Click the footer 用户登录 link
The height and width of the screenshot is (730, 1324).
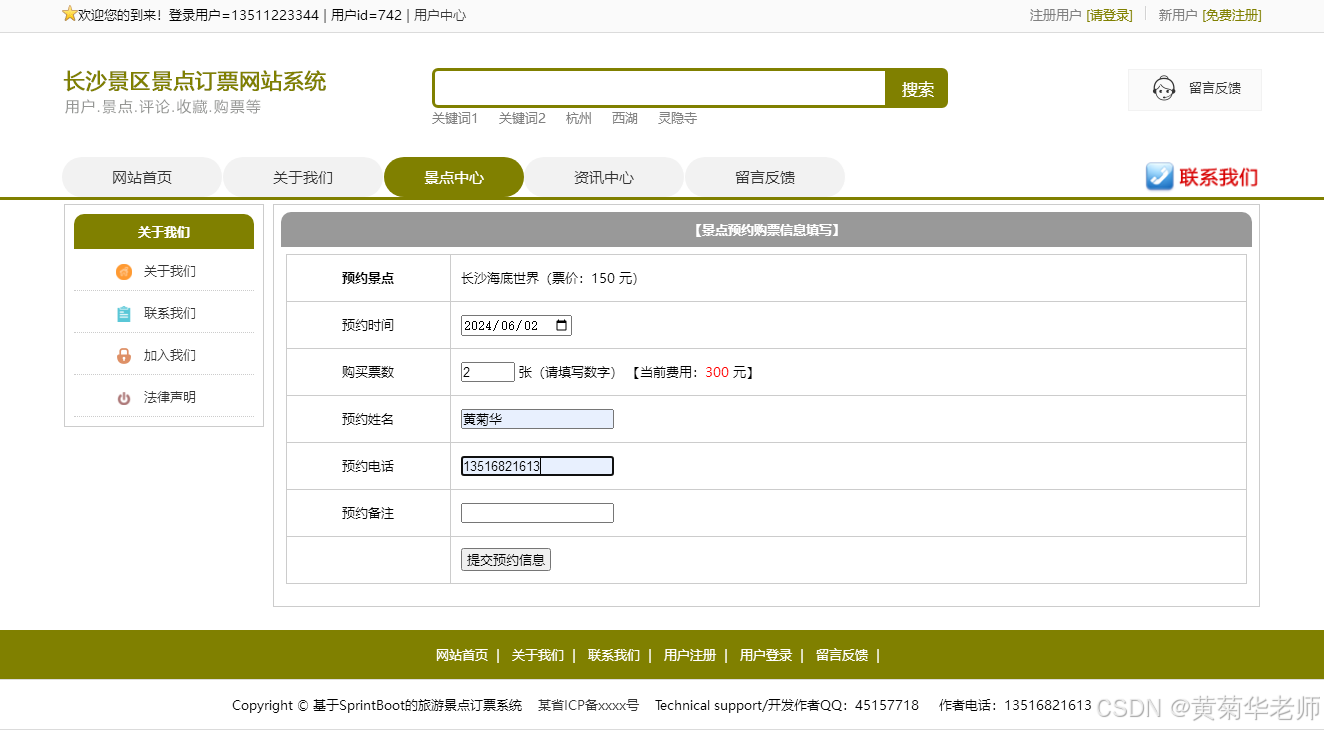pyautogui.click(x=766, y=655)
